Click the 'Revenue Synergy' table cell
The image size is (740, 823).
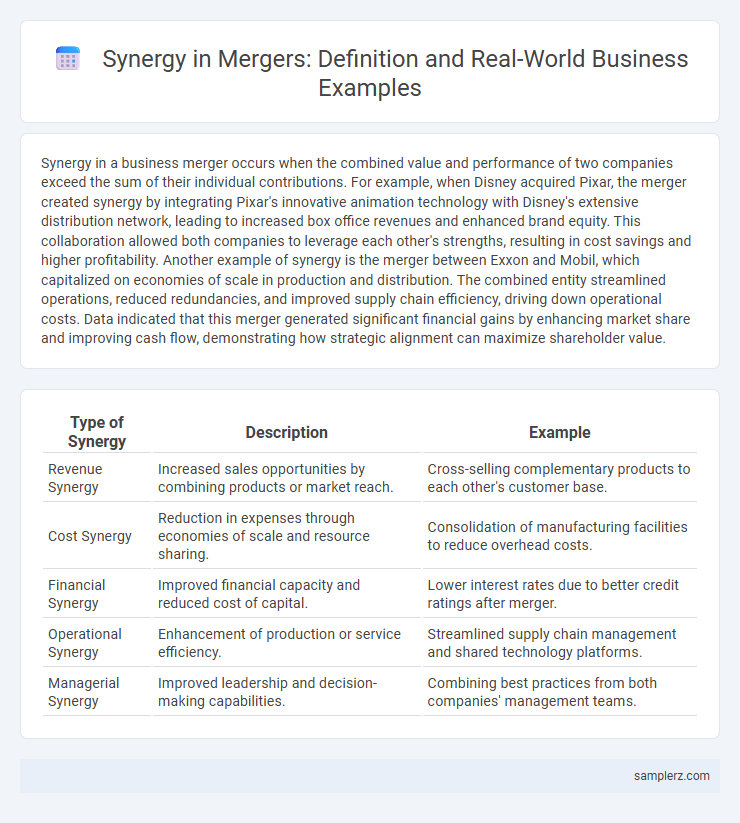pos(97,478)
